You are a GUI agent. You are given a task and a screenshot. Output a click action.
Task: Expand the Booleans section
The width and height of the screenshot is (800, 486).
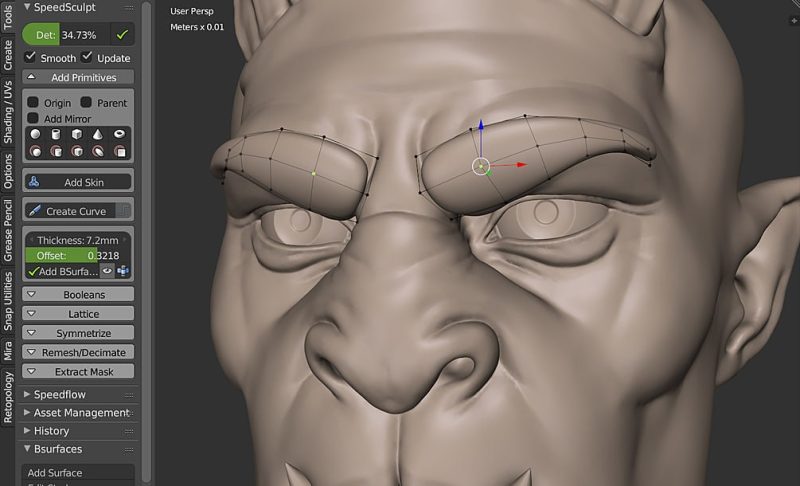[78, 295]
